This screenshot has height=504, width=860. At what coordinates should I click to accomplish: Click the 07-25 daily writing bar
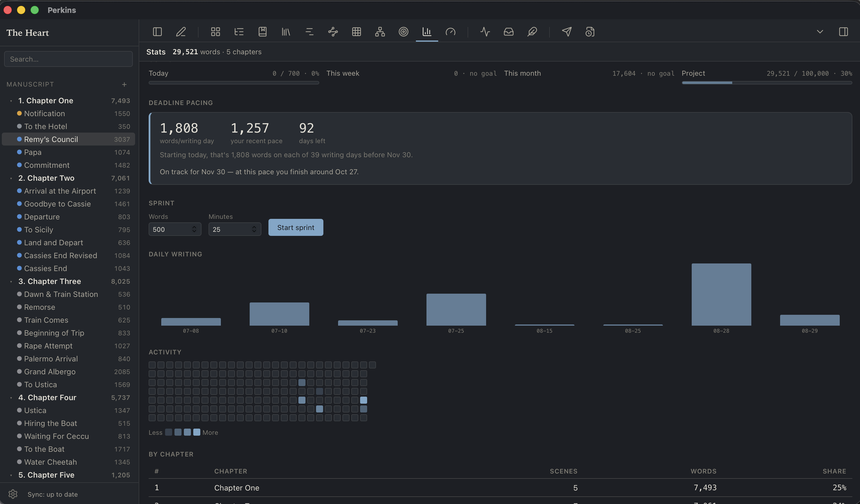coord(456,310)
